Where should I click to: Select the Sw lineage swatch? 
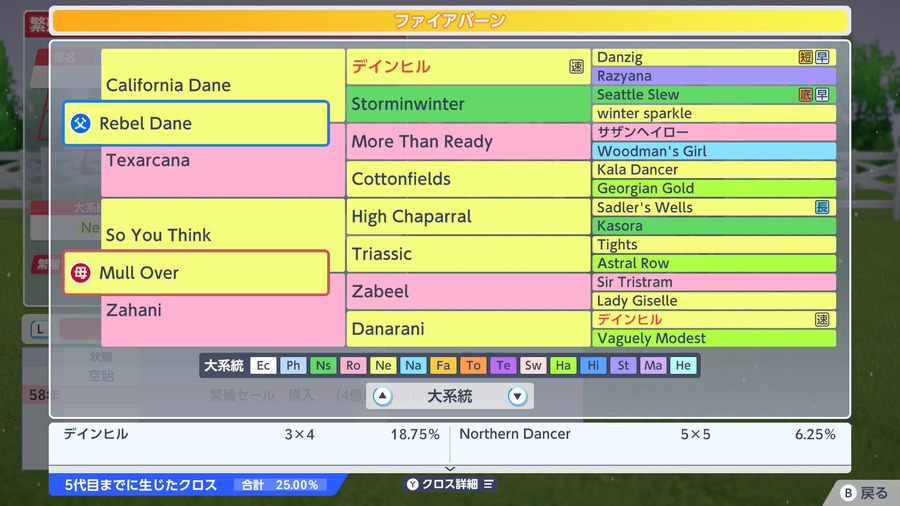tap(533, 365)
